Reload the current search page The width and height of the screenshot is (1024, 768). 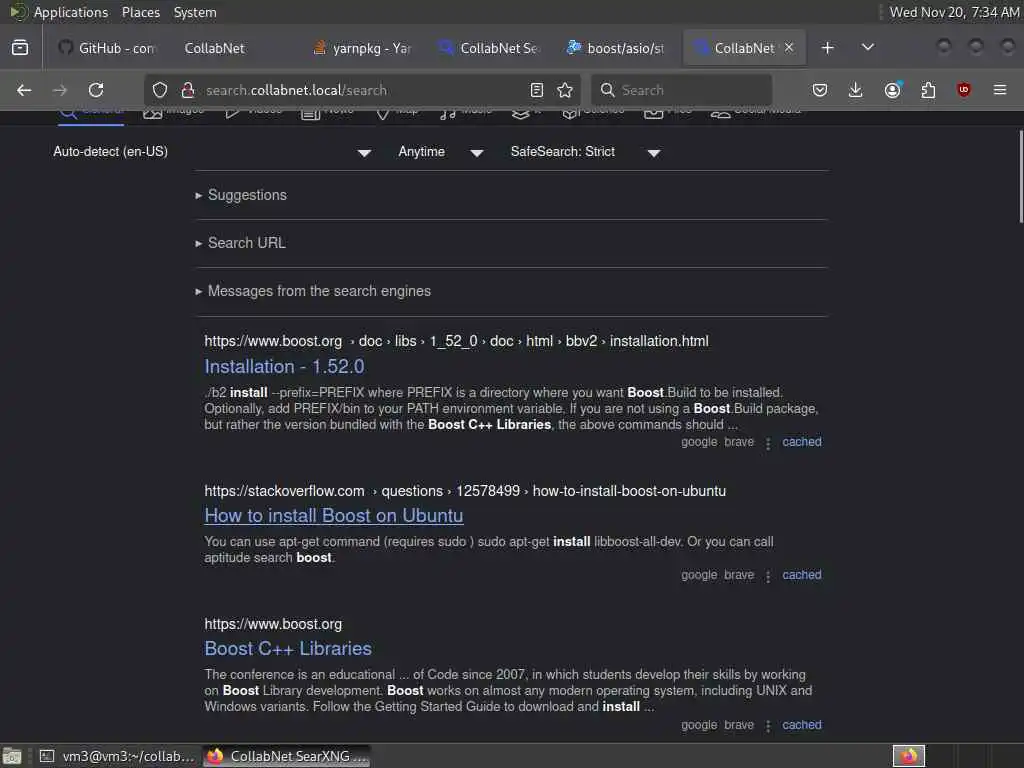tap(96, 90)
